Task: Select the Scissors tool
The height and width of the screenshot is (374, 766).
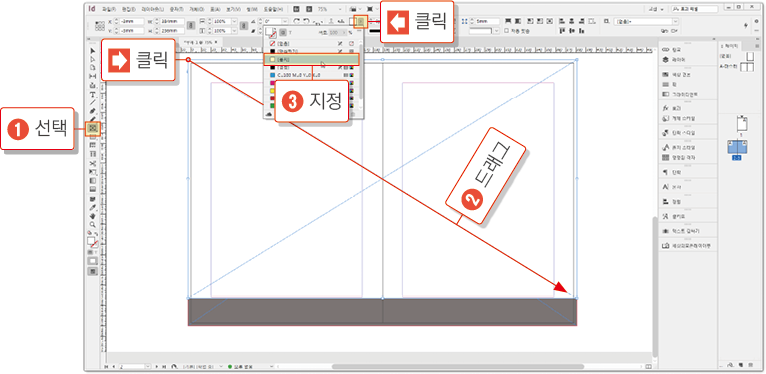Action: click(92, 163)
